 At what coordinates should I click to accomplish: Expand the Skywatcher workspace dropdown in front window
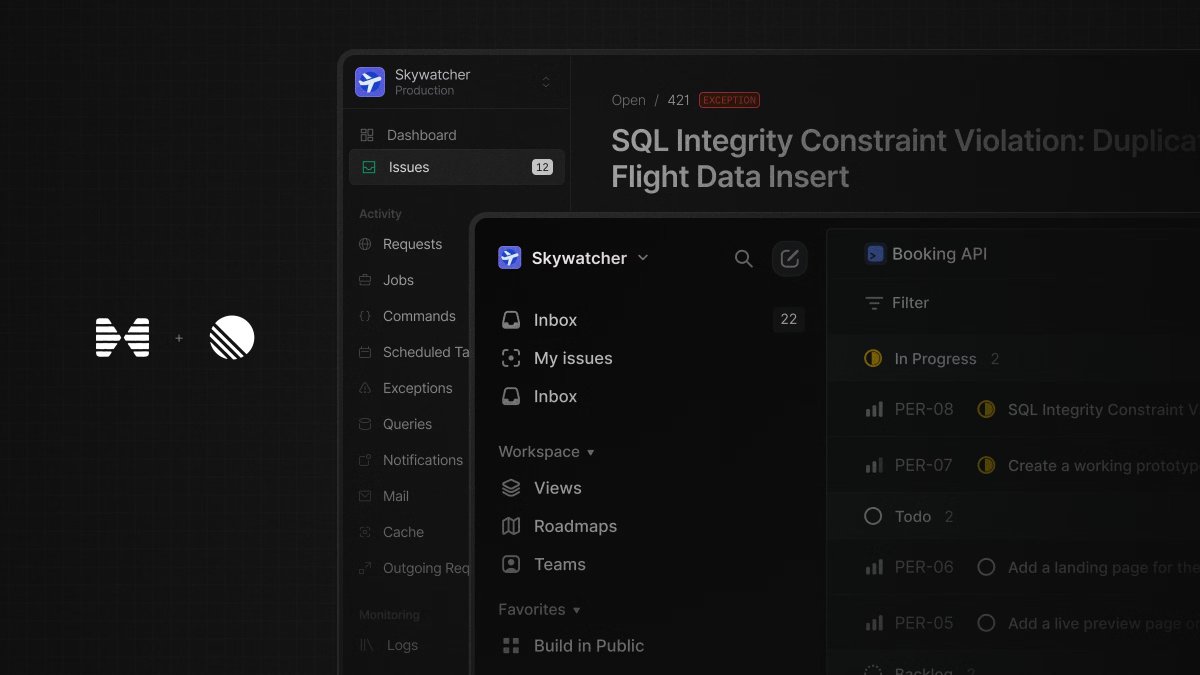click(643, 258)
